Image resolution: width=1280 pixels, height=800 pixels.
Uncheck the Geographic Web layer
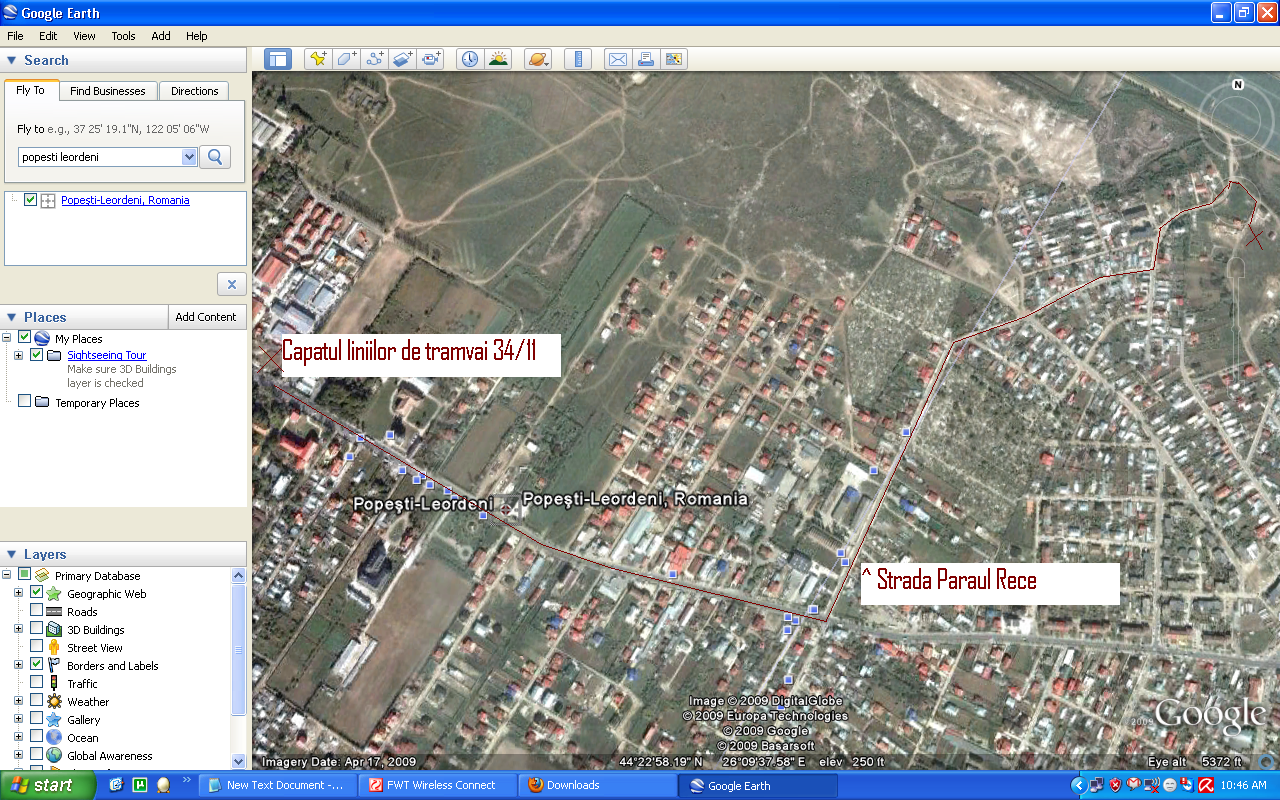pyautogui.click(x=36, y=593)
